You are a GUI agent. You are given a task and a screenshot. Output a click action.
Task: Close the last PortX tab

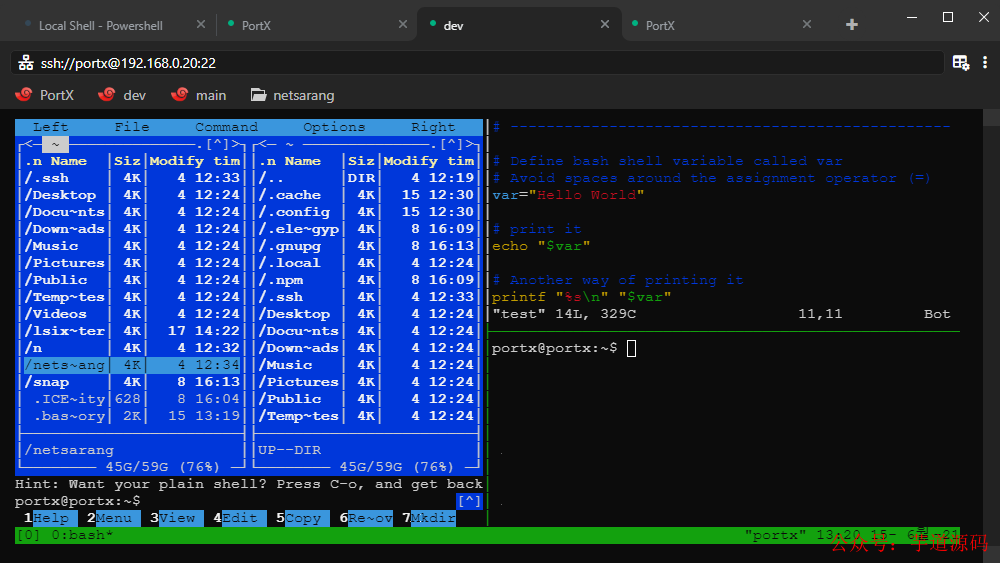click(807, 24)
